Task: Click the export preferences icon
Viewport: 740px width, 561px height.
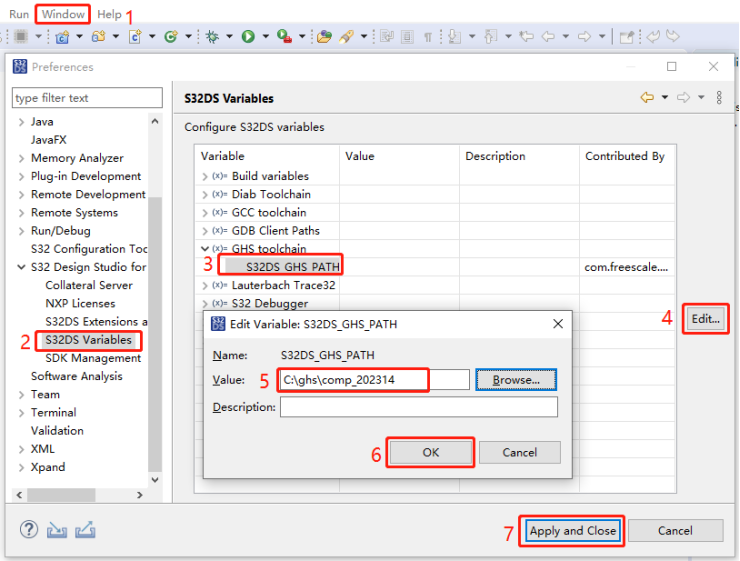Action: [85, 530]
